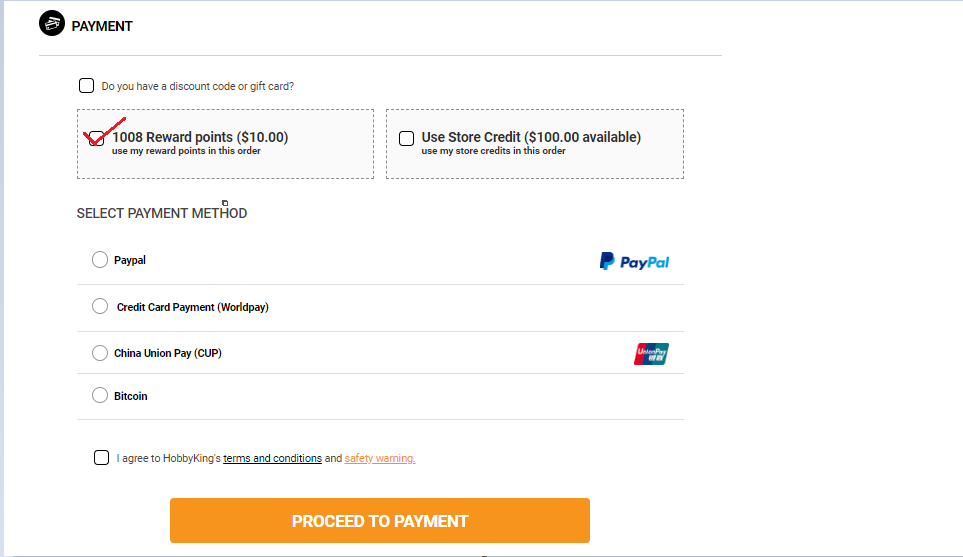Click the PayPal logo
This screenshot has width=963, height=557.
click(x=634, y=261)
